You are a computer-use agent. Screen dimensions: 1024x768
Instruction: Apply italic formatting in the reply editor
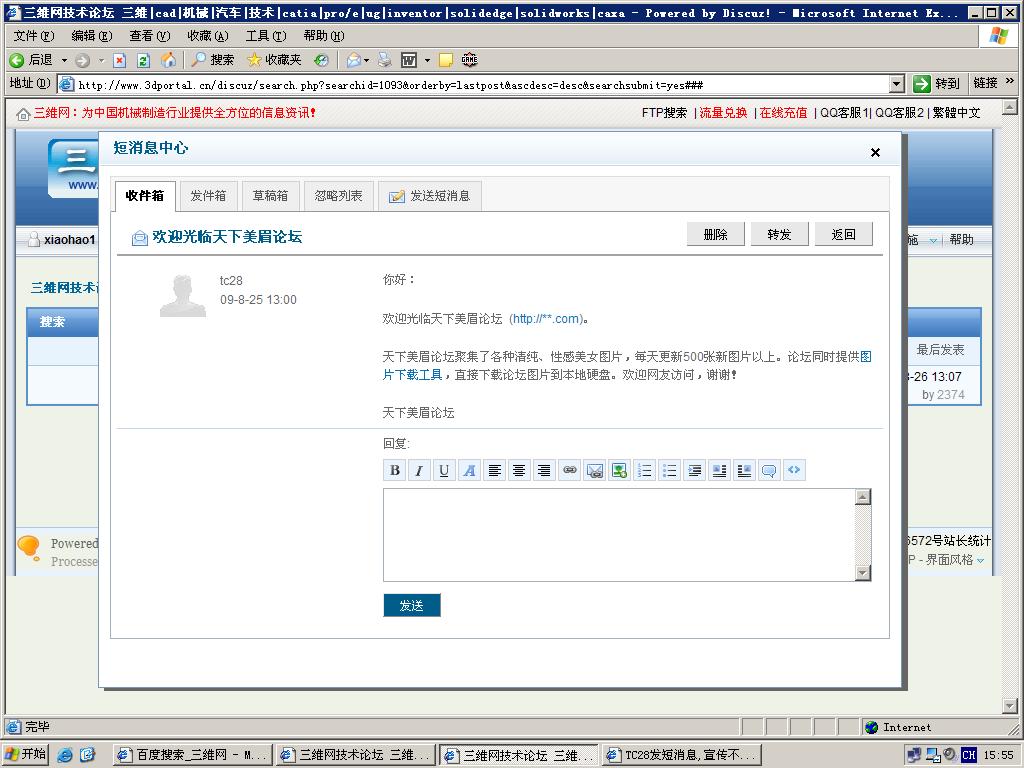point(419,470)
